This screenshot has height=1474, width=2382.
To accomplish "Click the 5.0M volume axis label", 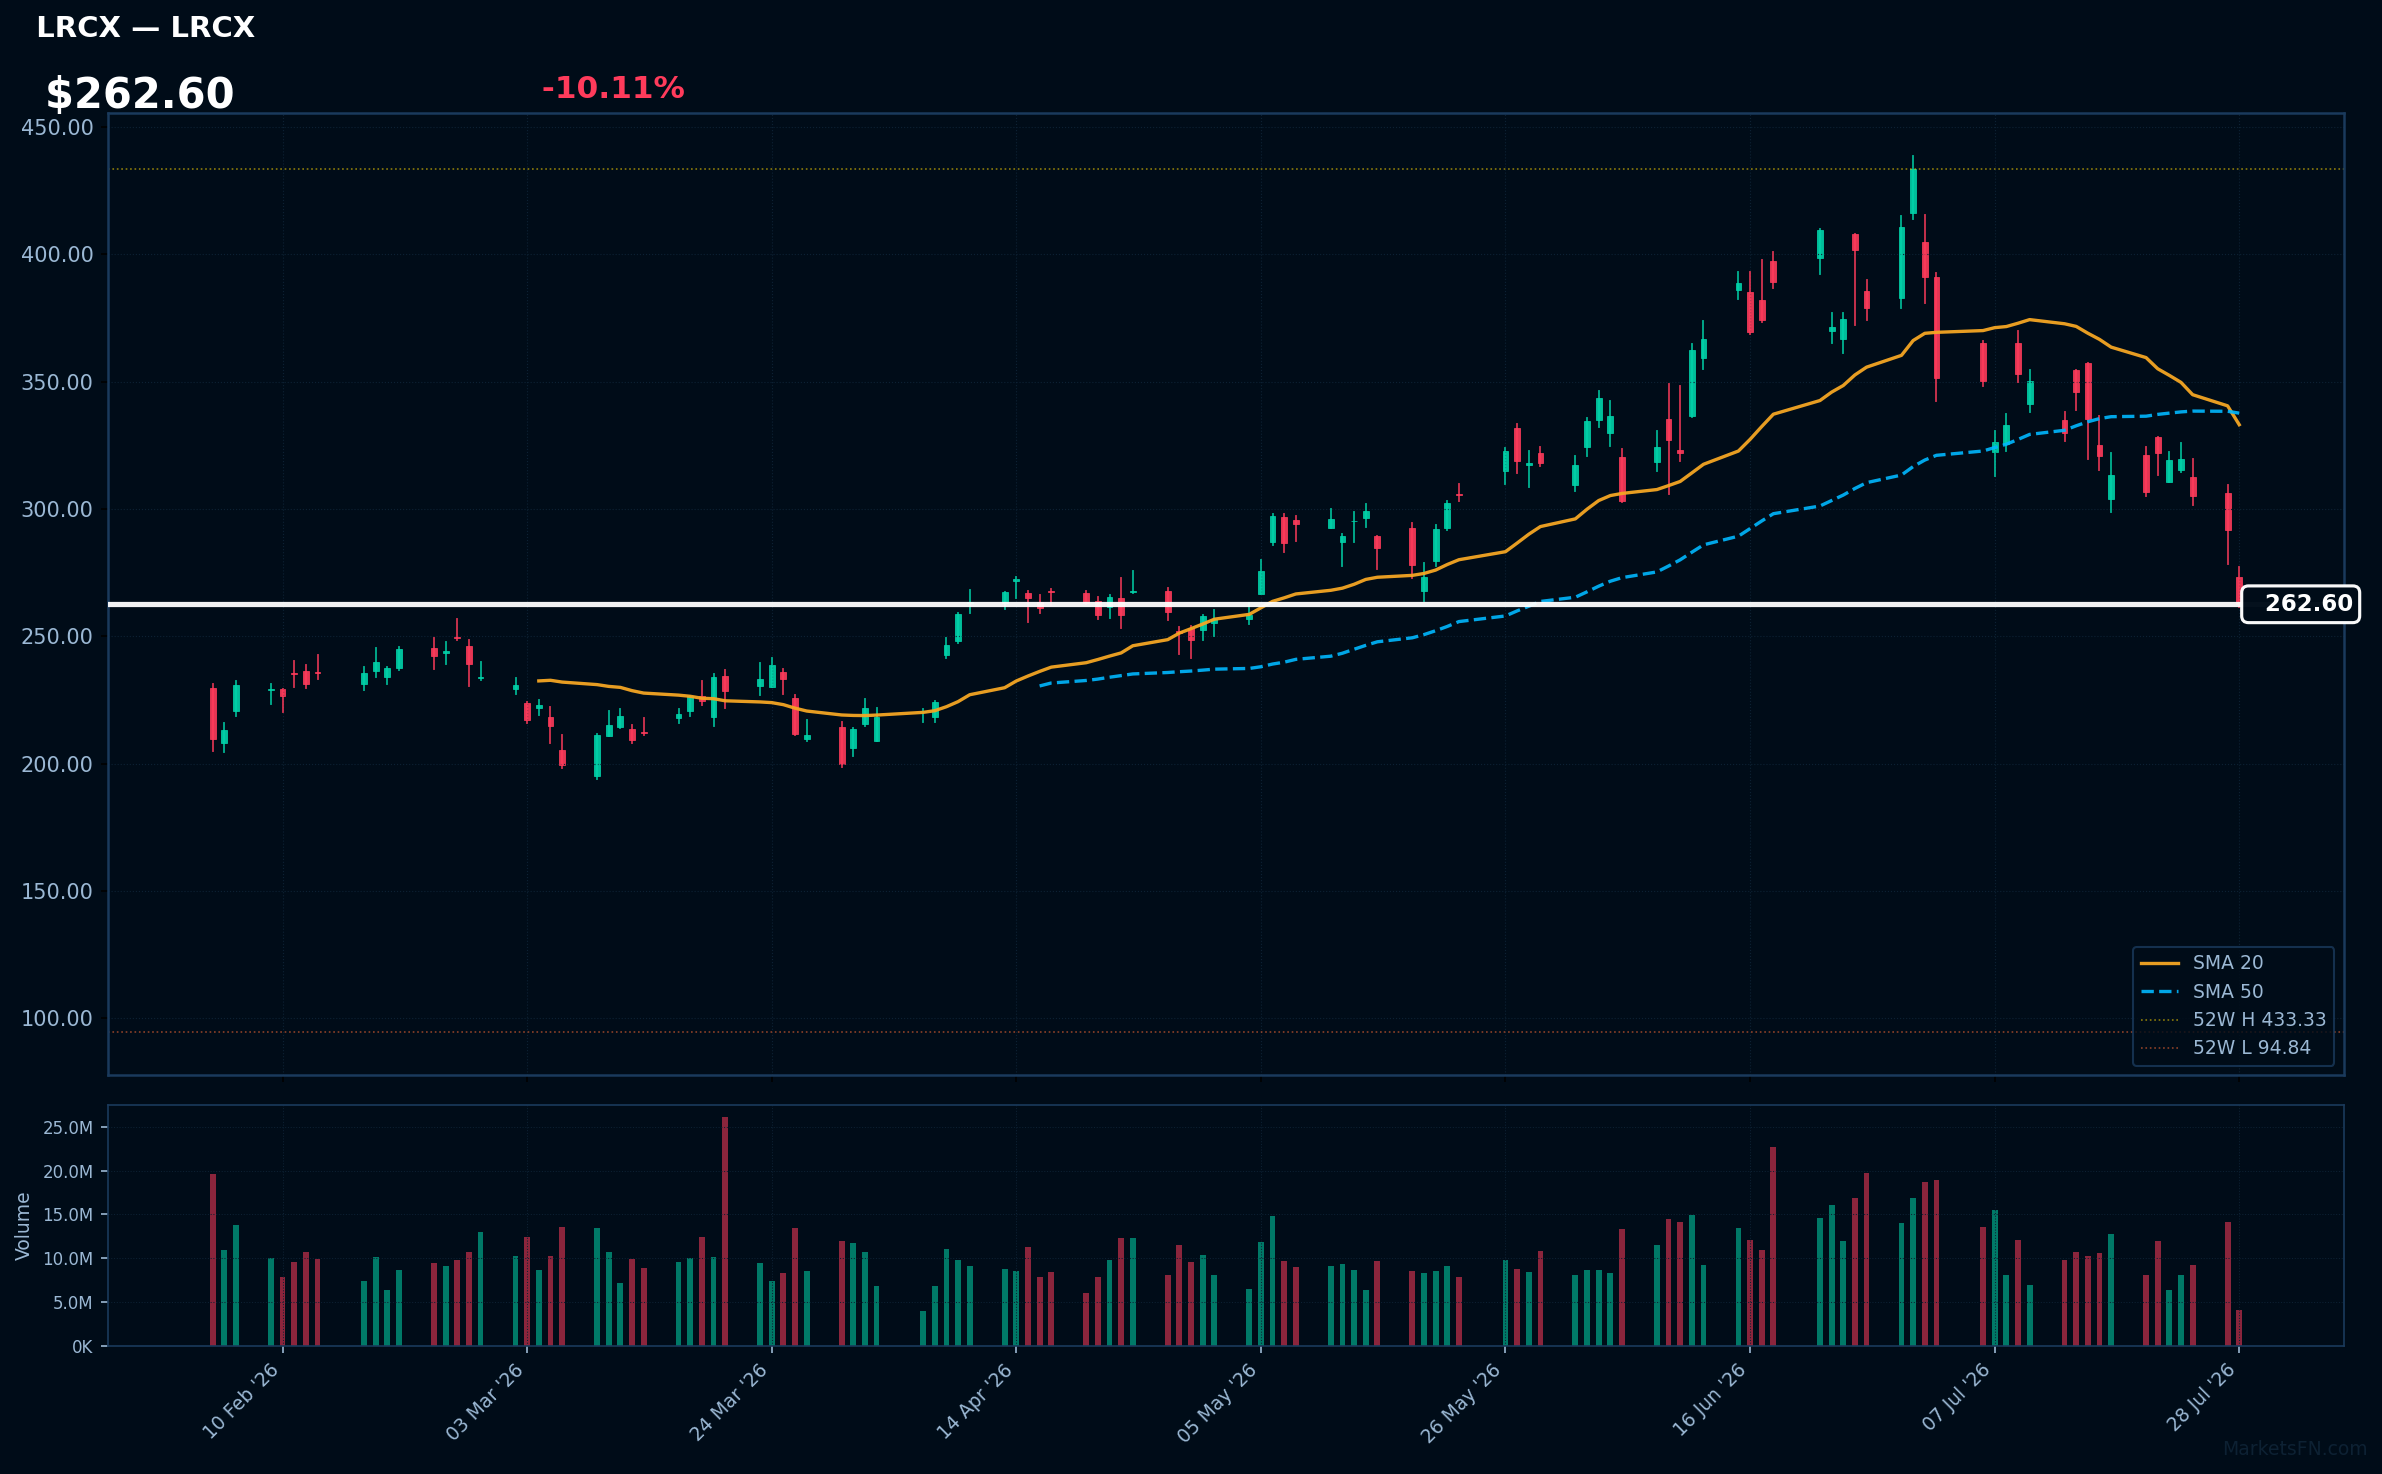I will [73, 1303].
